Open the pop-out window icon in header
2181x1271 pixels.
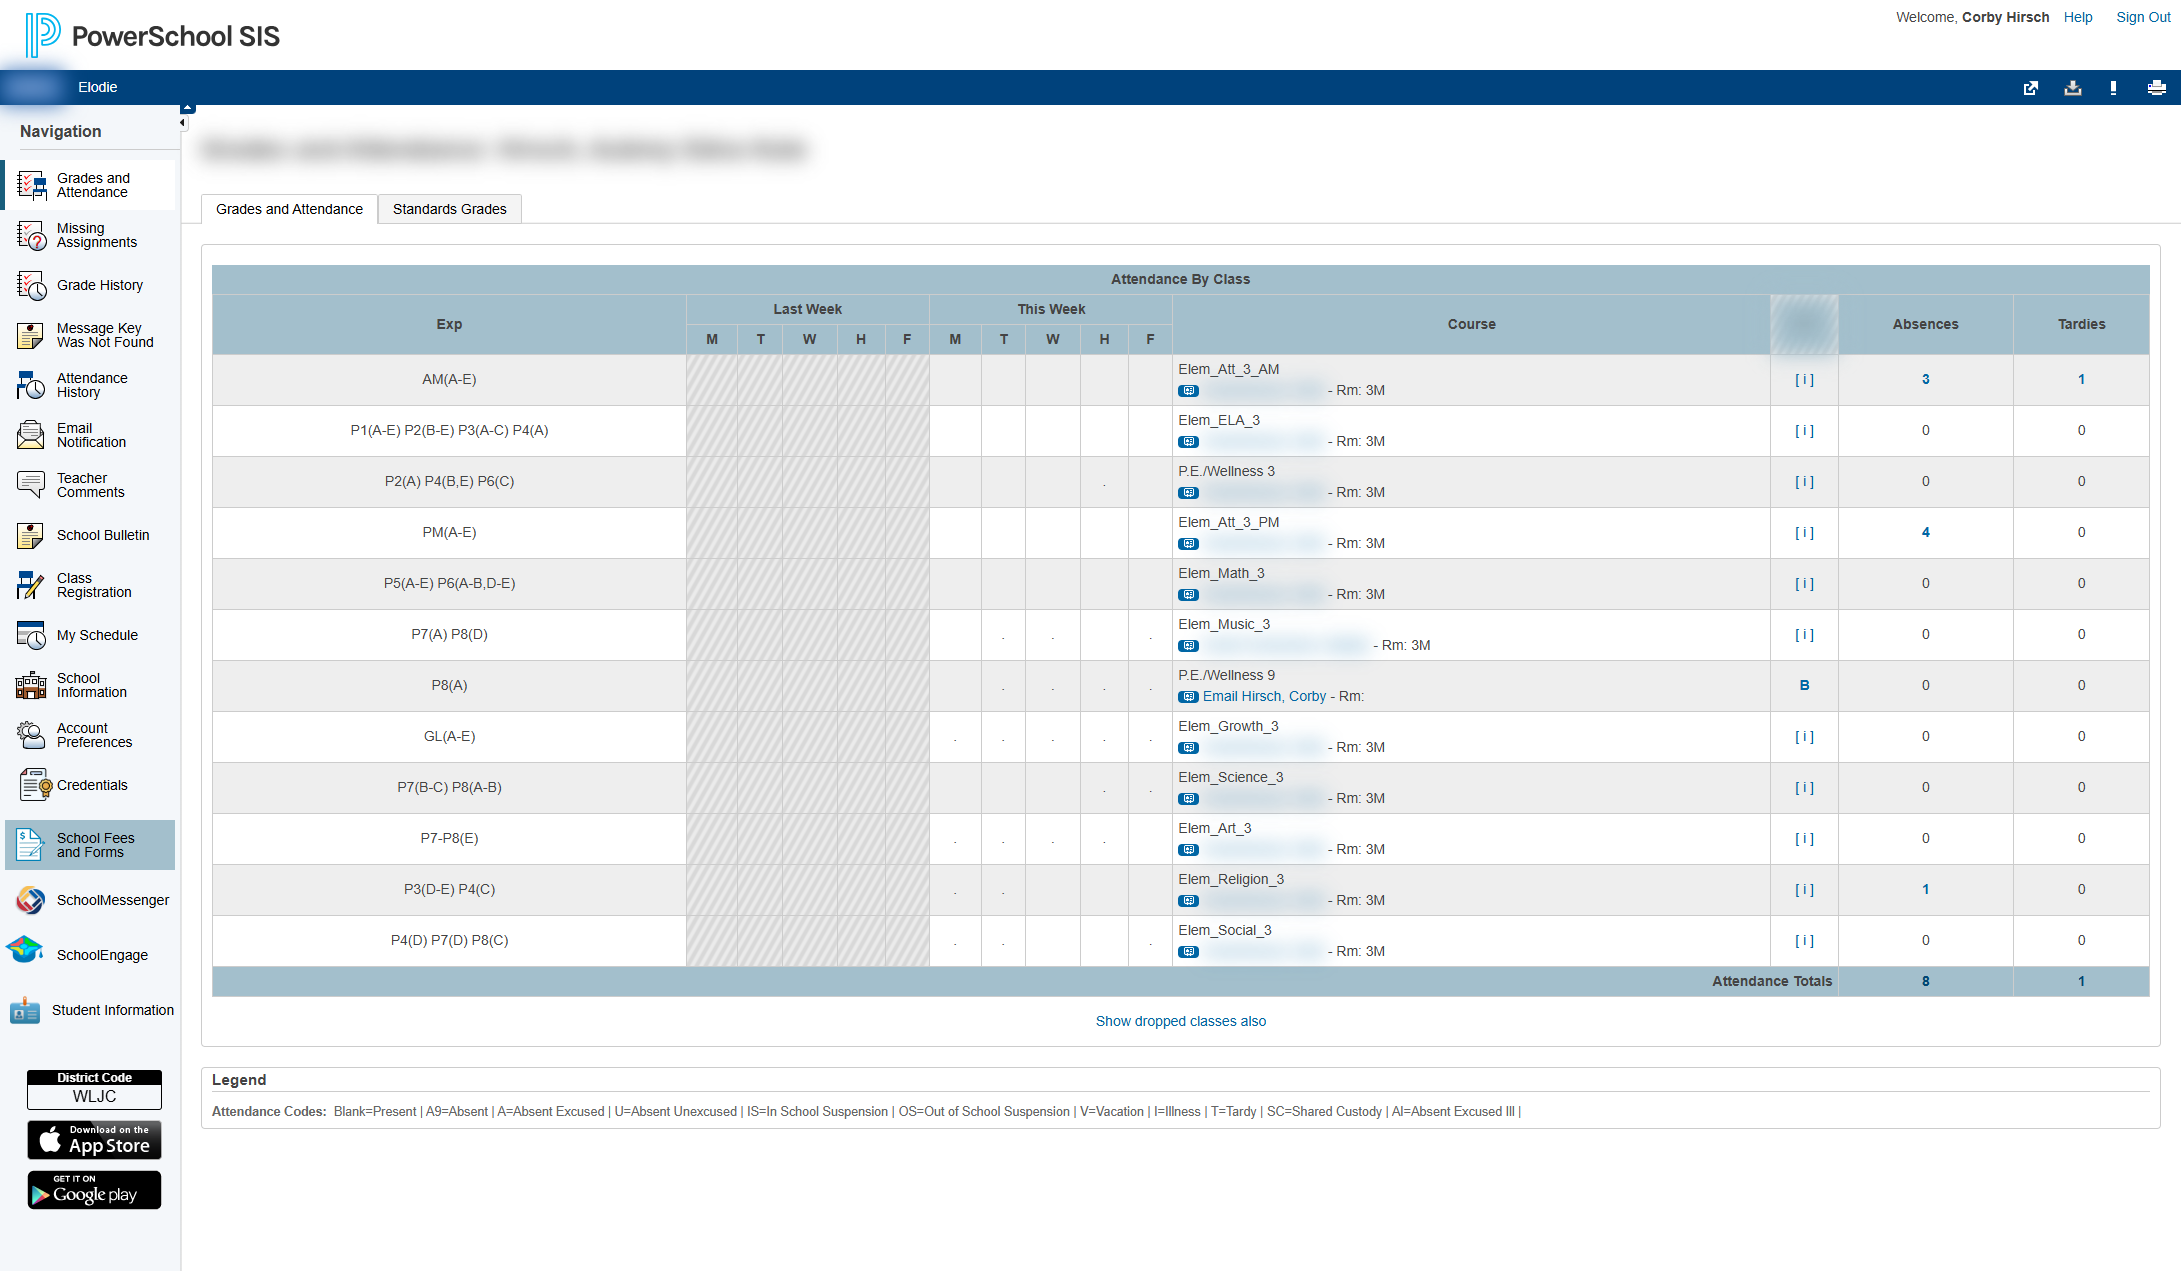[x=2031, y=88]
